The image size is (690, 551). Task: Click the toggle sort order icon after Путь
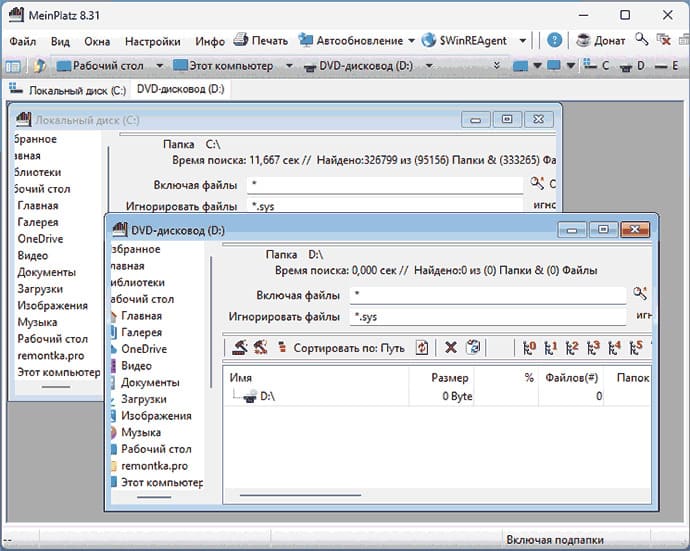click(x=422, y=348)
